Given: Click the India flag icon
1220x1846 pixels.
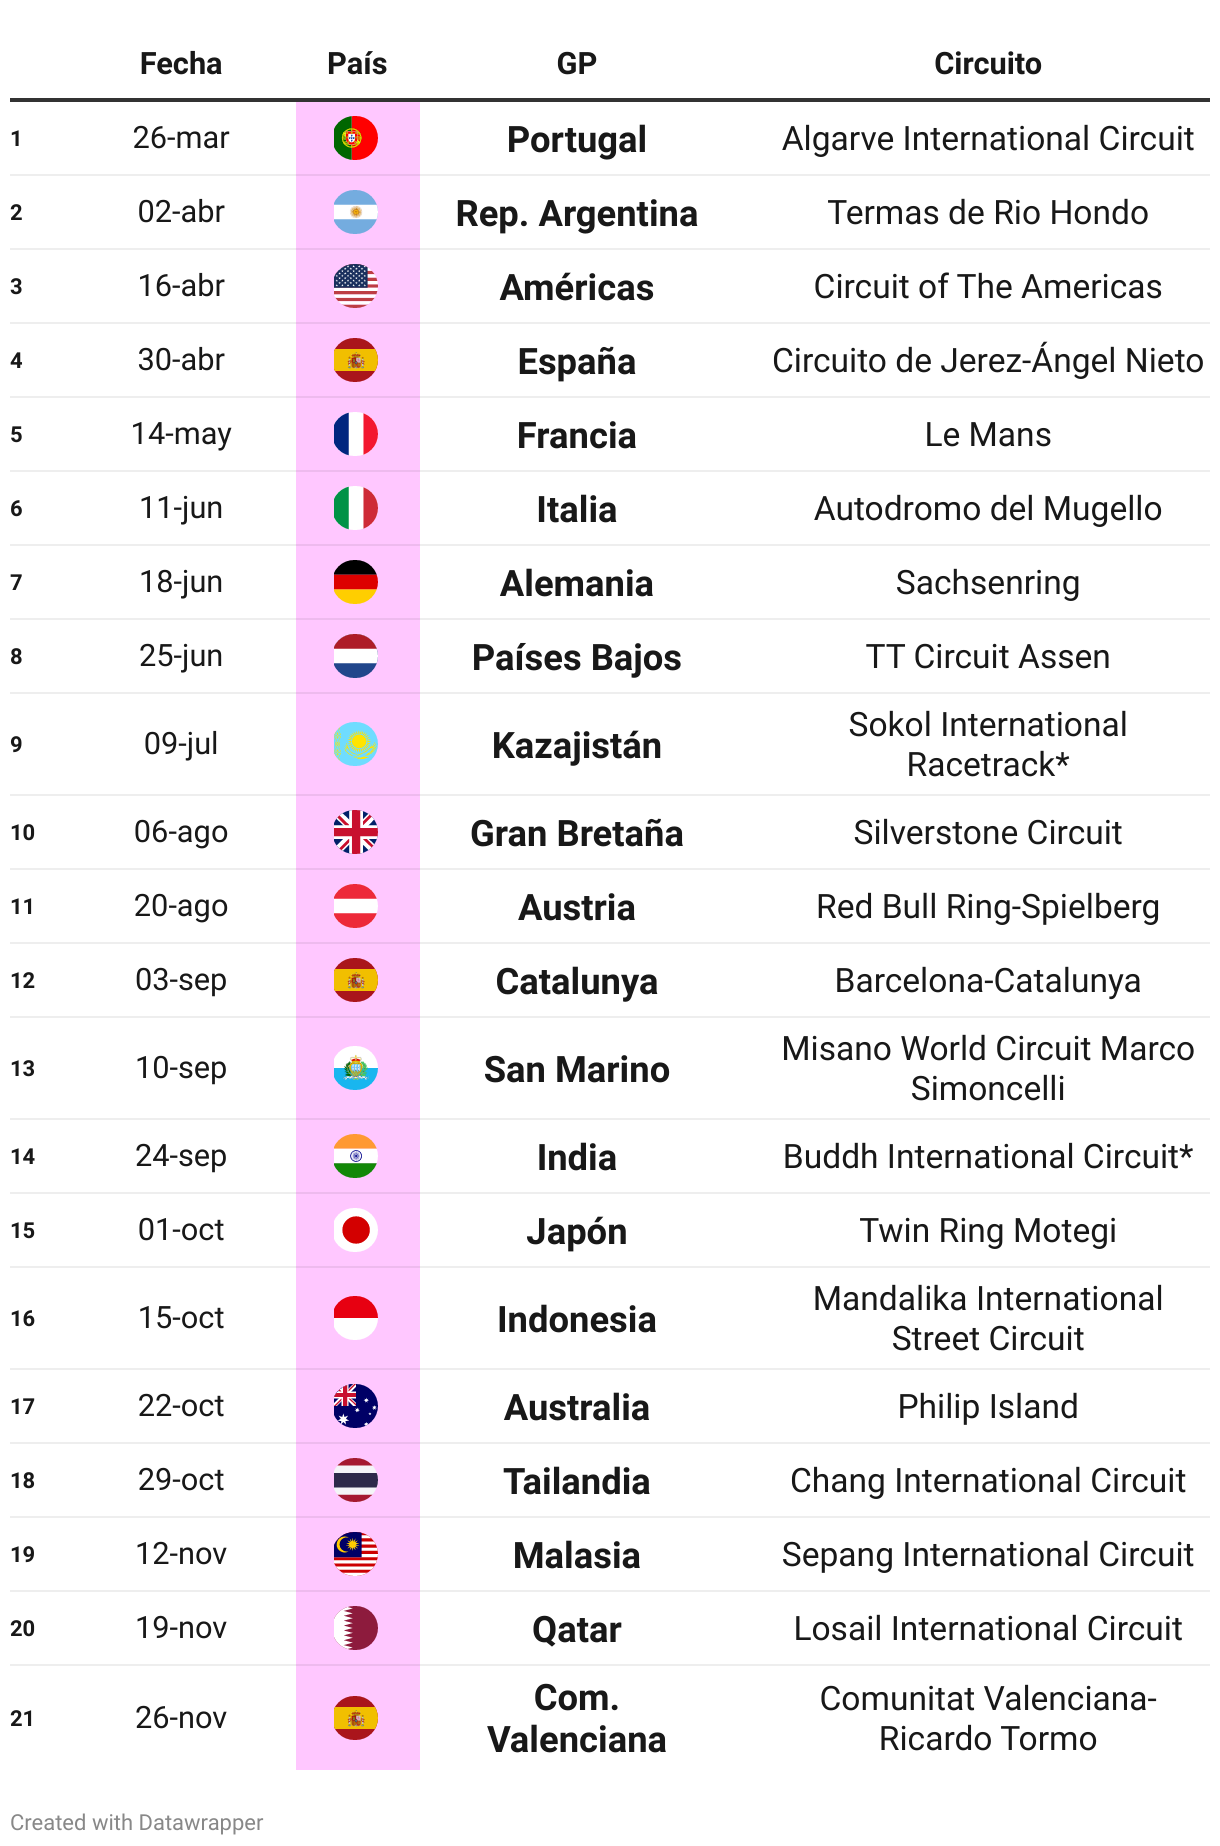Looking at the screenshot, I should (x=355, y=1156).
